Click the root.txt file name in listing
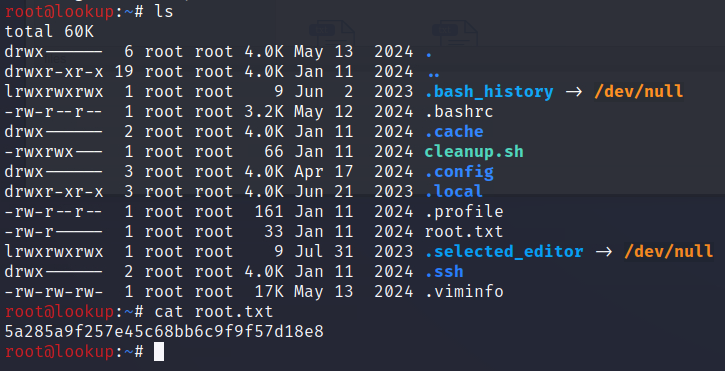Screen dimensions: 725x371 (x=464, y=231)
